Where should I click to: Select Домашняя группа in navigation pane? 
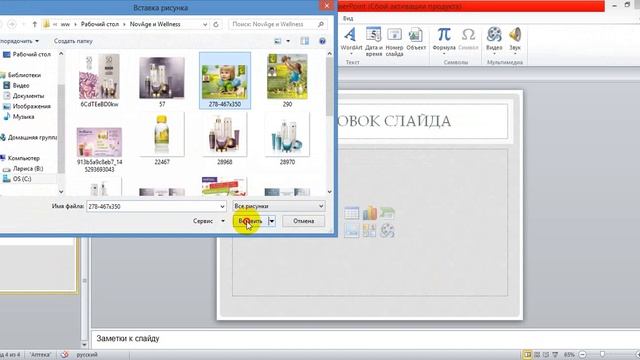tap(32, 138)
